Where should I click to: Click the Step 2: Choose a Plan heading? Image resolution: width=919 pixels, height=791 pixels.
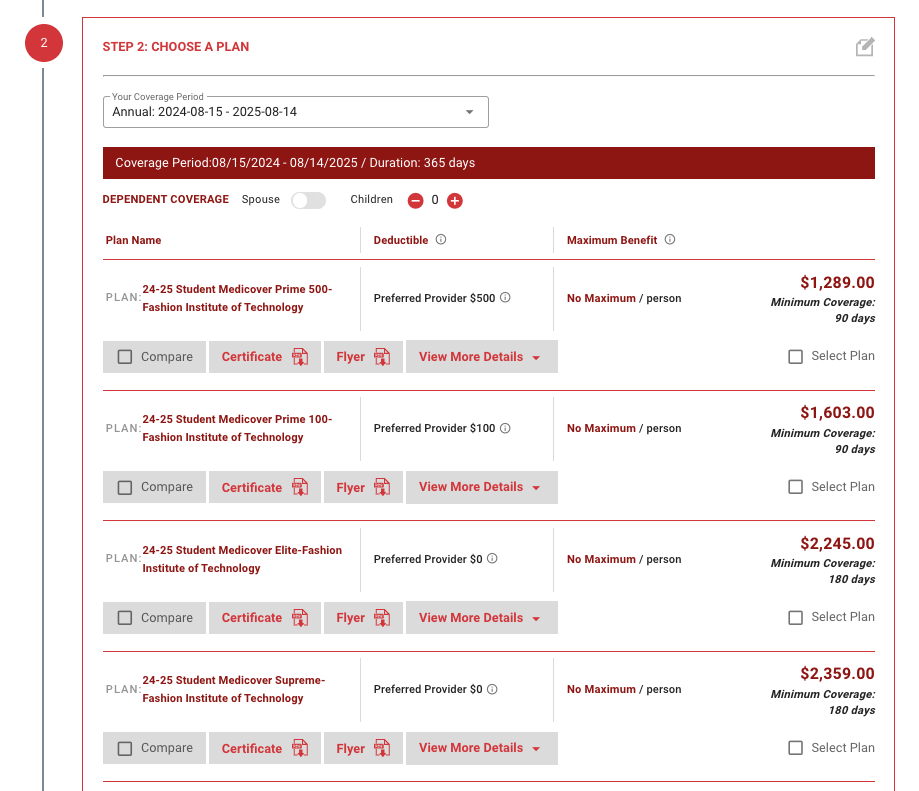(176, 47)
